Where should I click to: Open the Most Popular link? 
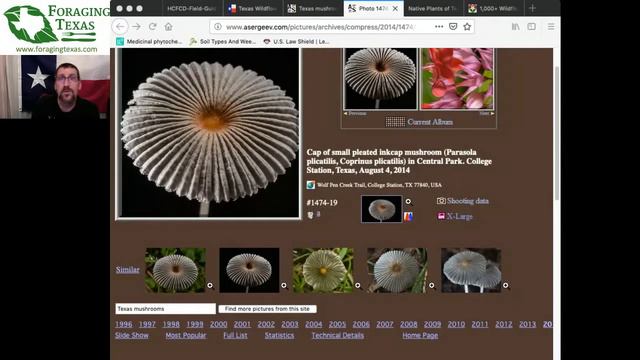click(x=186, y=336)
